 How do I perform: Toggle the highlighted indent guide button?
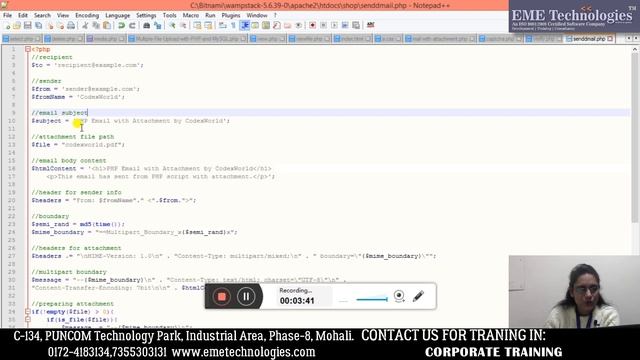[x=244, y=26]
